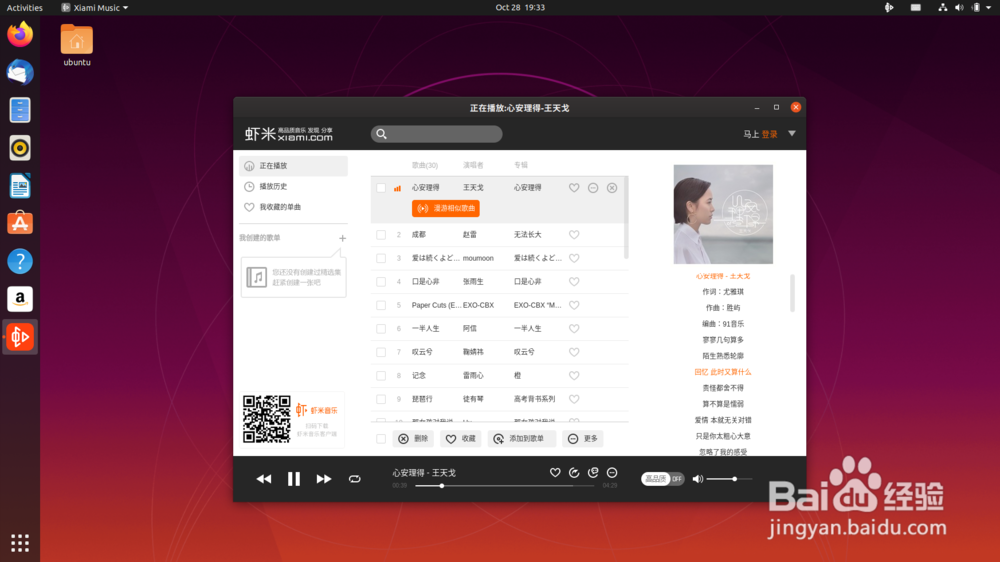Favorite 口是心非 with heart icon
This screenshot has width=1000, height=562.
click(574, 282)
